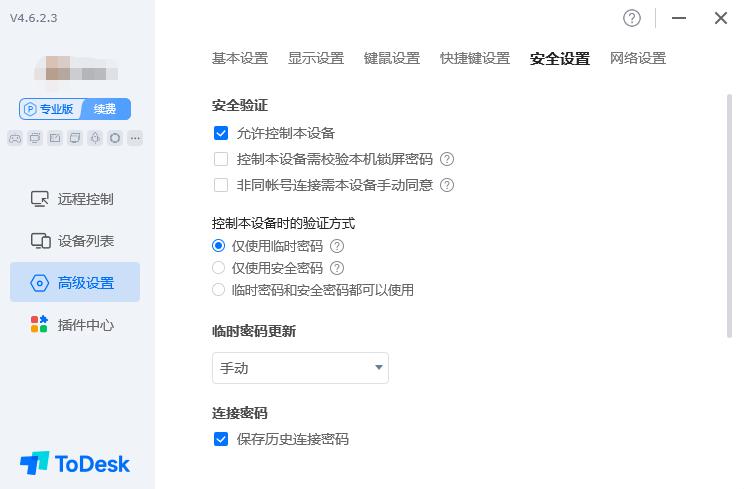
Task: Click the 安全验证 section heading
Action: coord(240,105)
